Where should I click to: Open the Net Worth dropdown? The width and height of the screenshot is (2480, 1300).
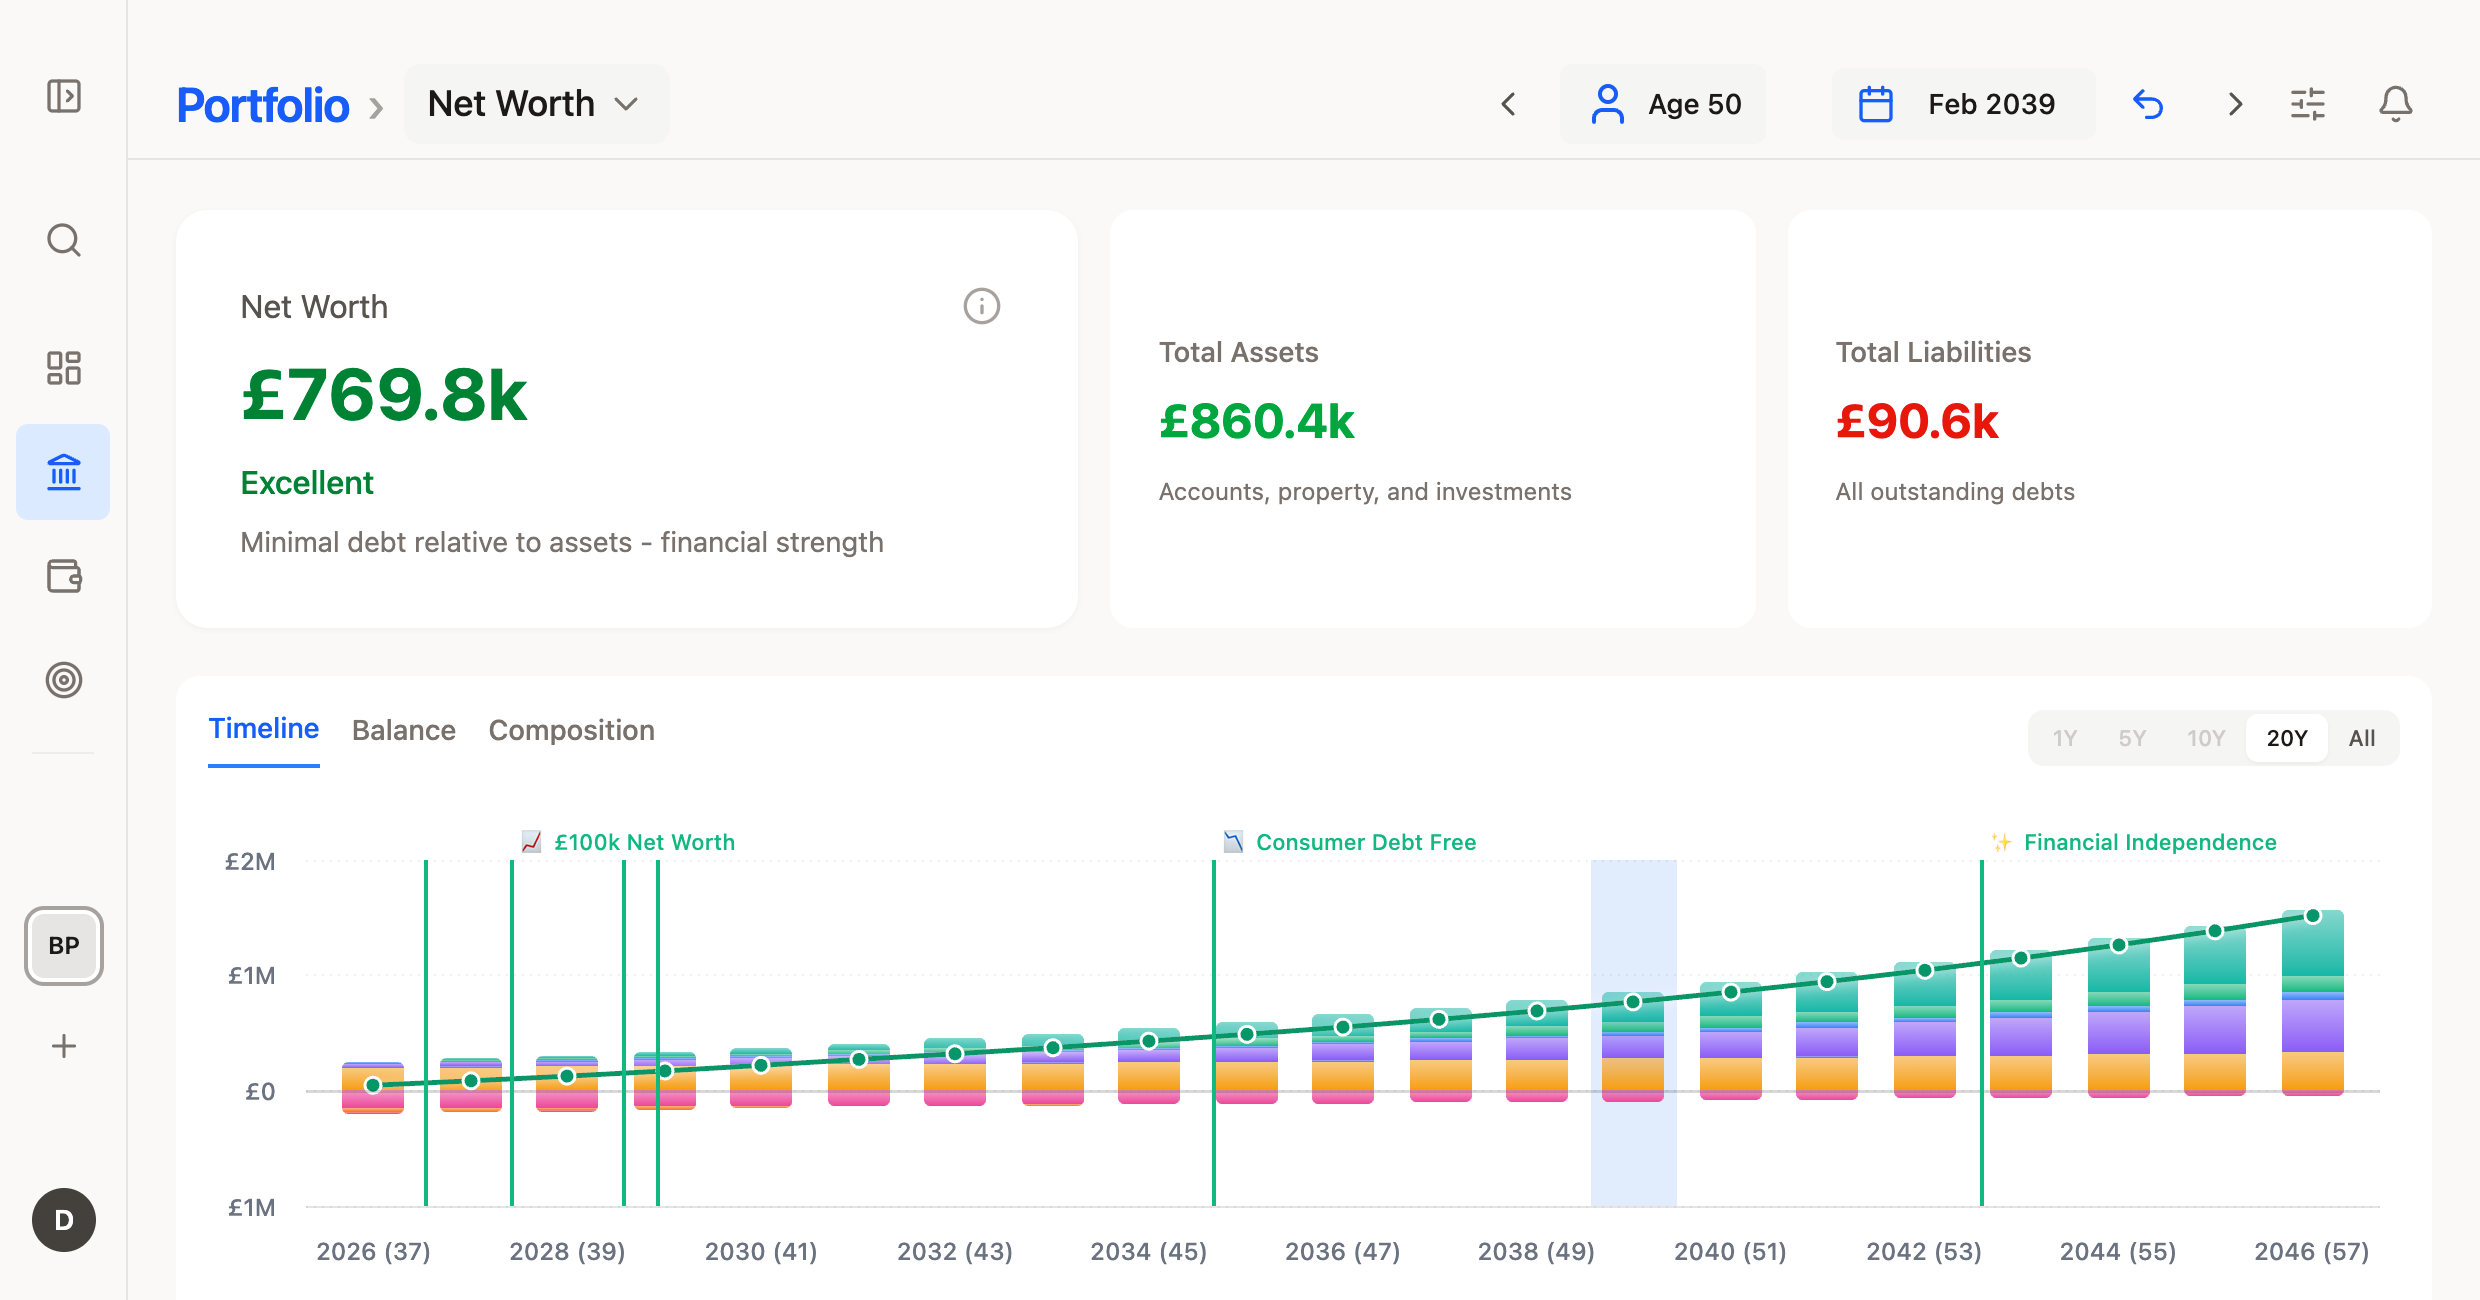point(536,103)
